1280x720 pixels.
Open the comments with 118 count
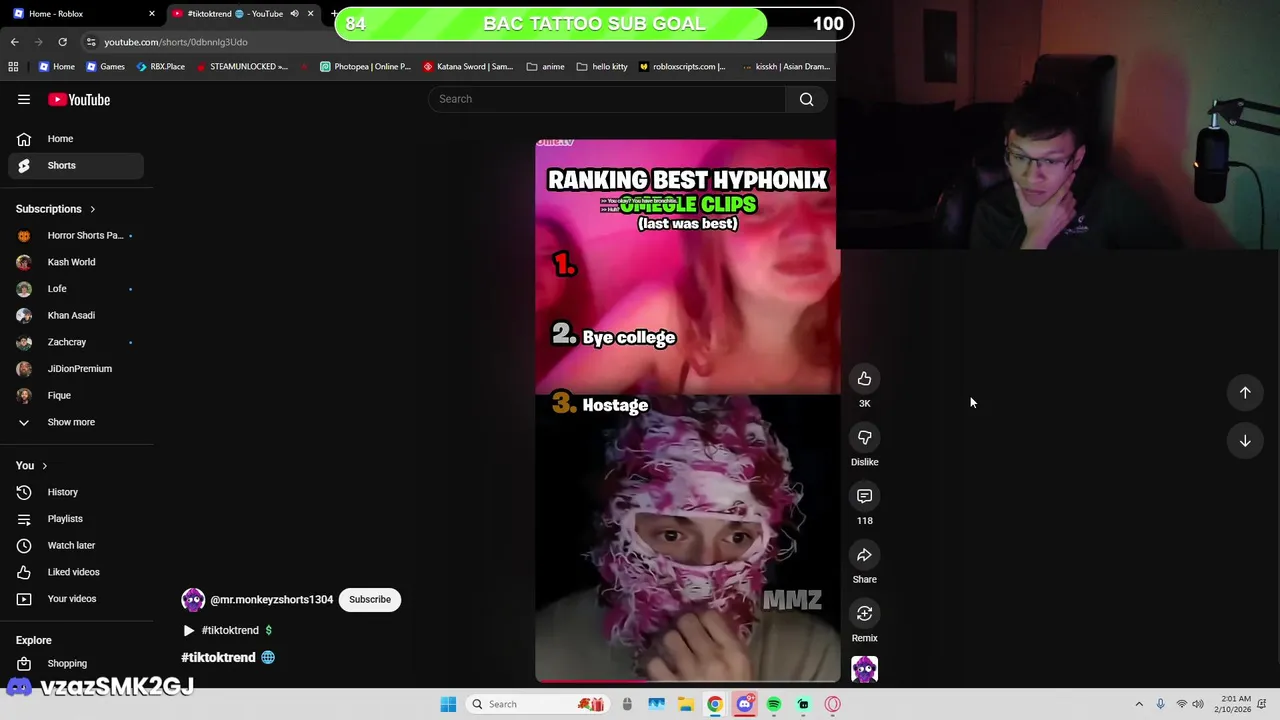[864, 496]
